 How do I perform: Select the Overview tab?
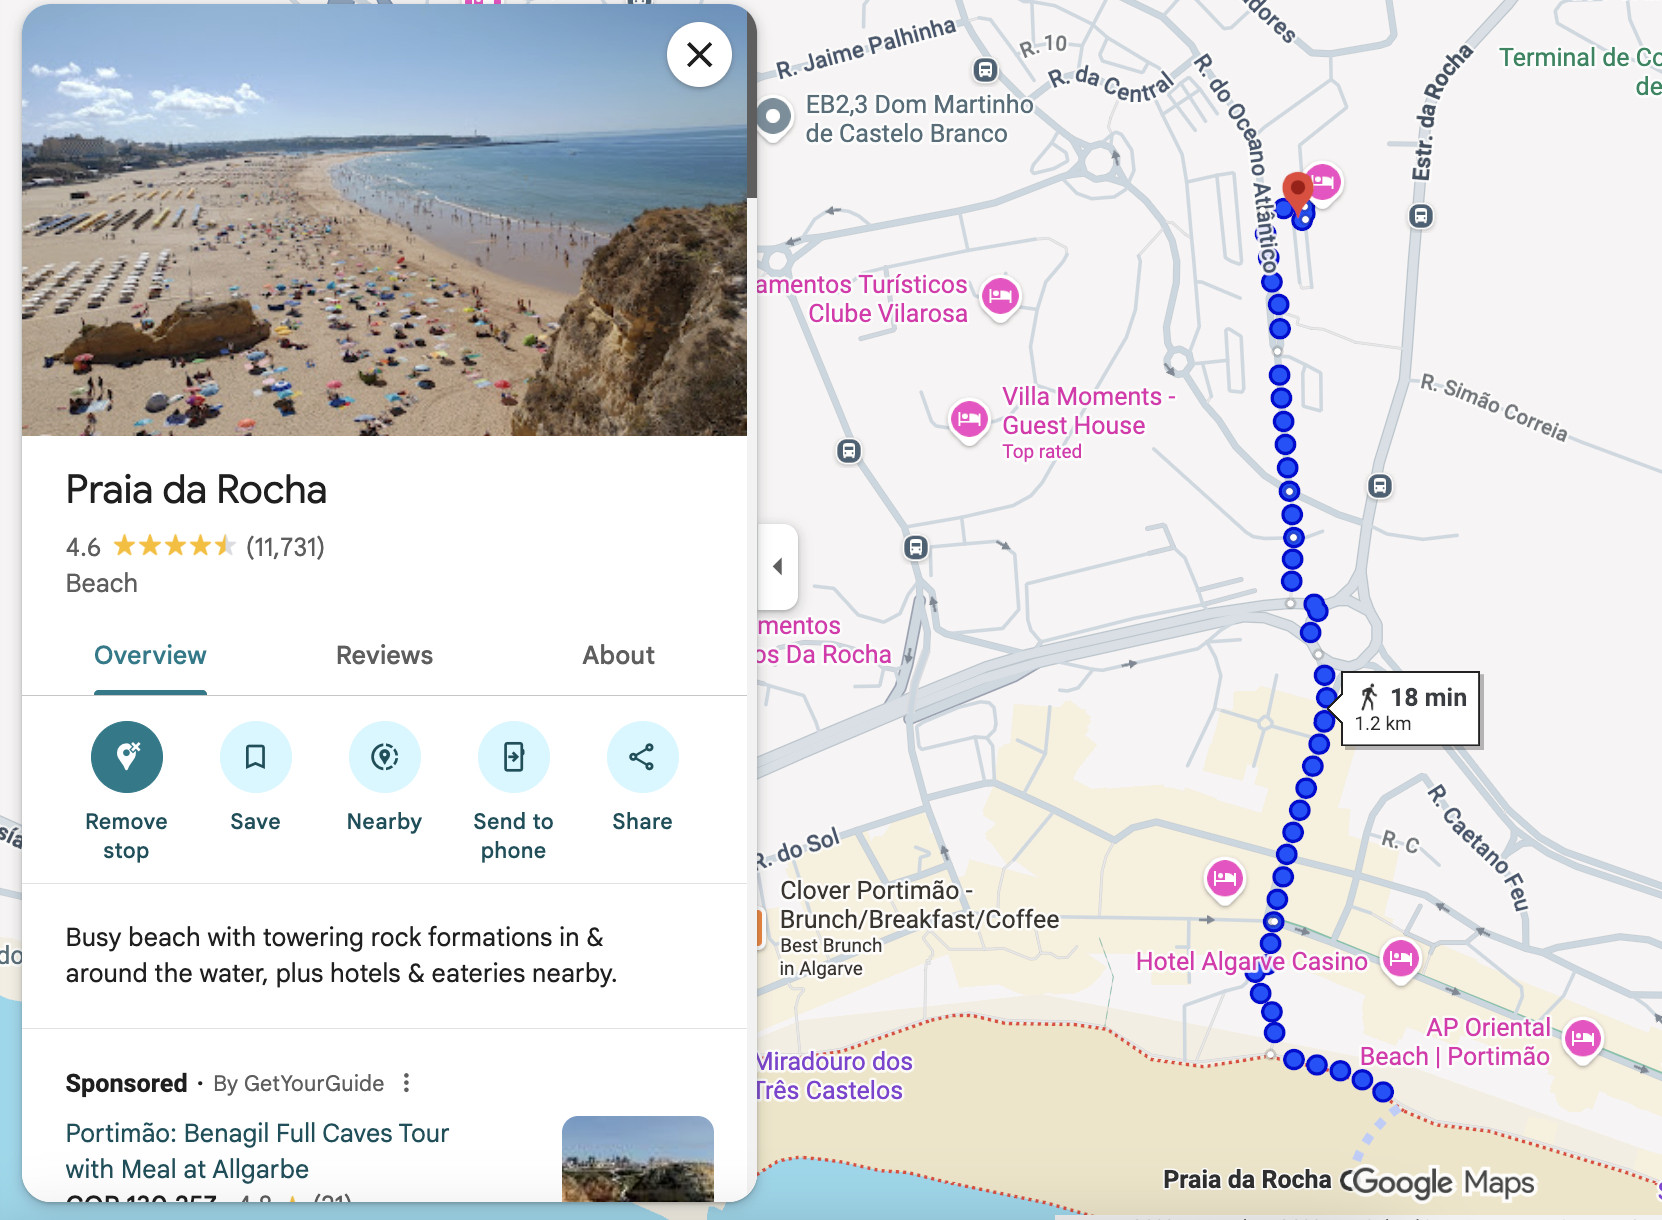150,655
